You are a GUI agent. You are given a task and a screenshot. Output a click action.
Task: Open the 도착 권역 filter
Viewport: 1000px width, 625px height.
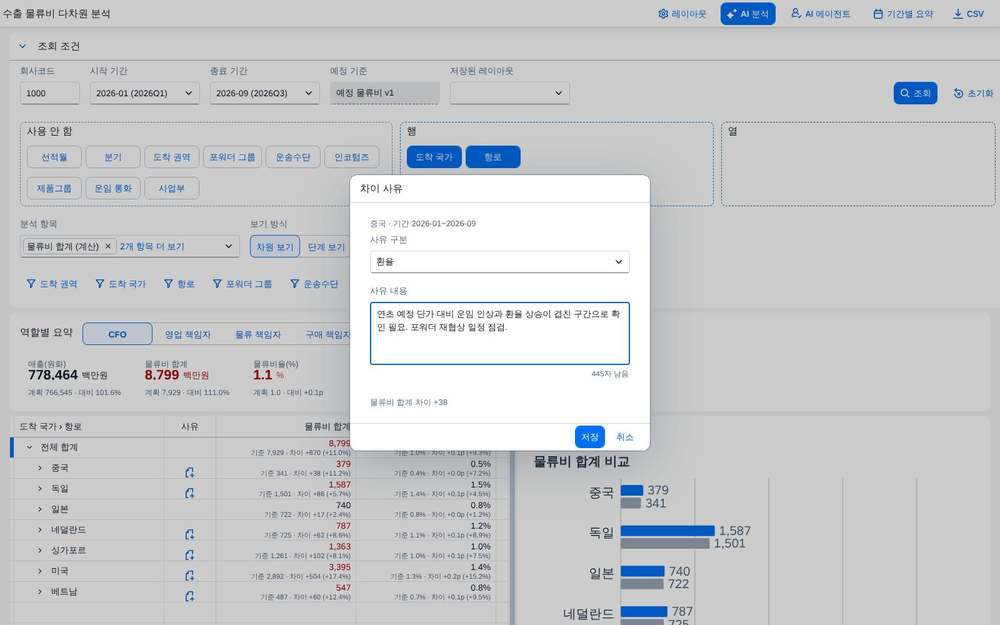(52, 284)
